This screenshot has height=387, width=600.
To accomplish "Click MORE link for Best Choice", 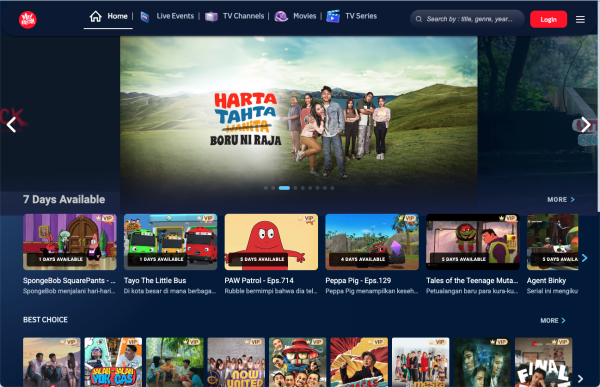I will click(553, 320).
